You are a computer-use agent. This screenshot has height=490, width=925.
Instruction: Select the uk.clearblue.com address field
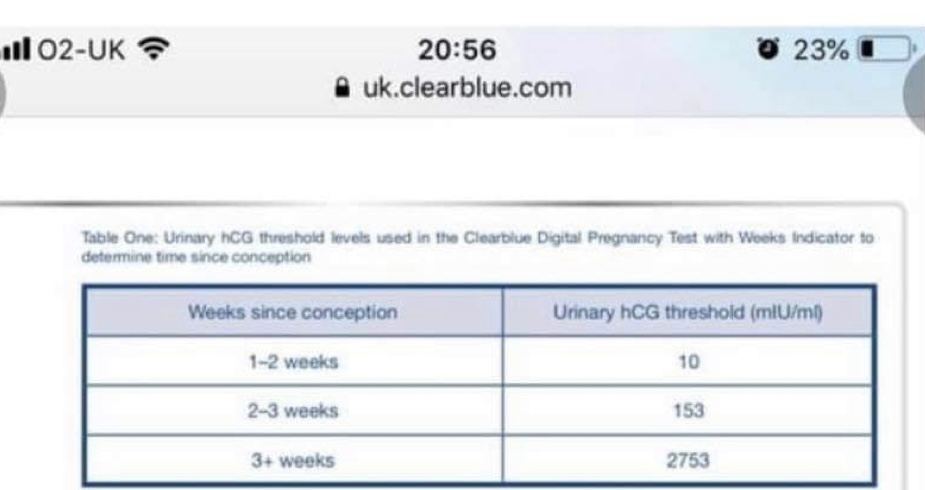click(x=466, y=88)
